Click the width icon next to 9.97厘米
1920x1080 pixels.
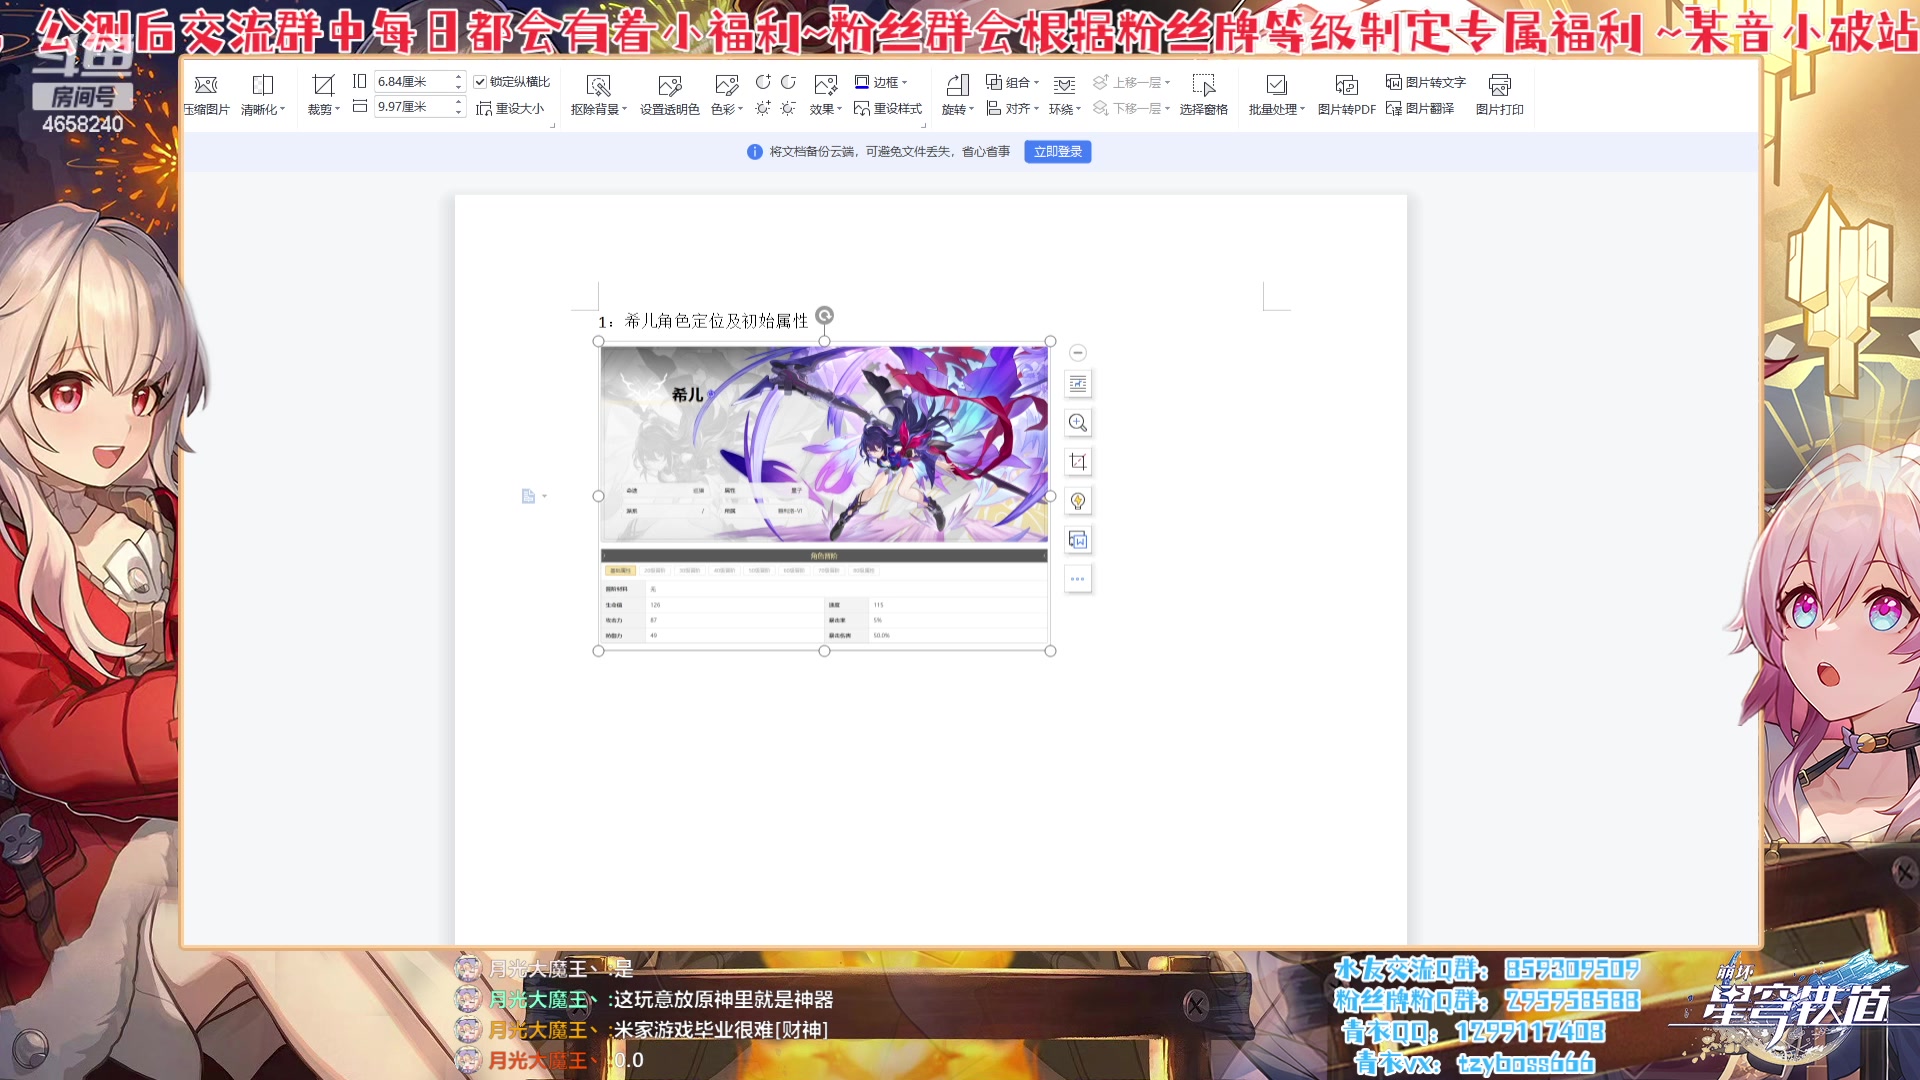click(x=360, y=106)
